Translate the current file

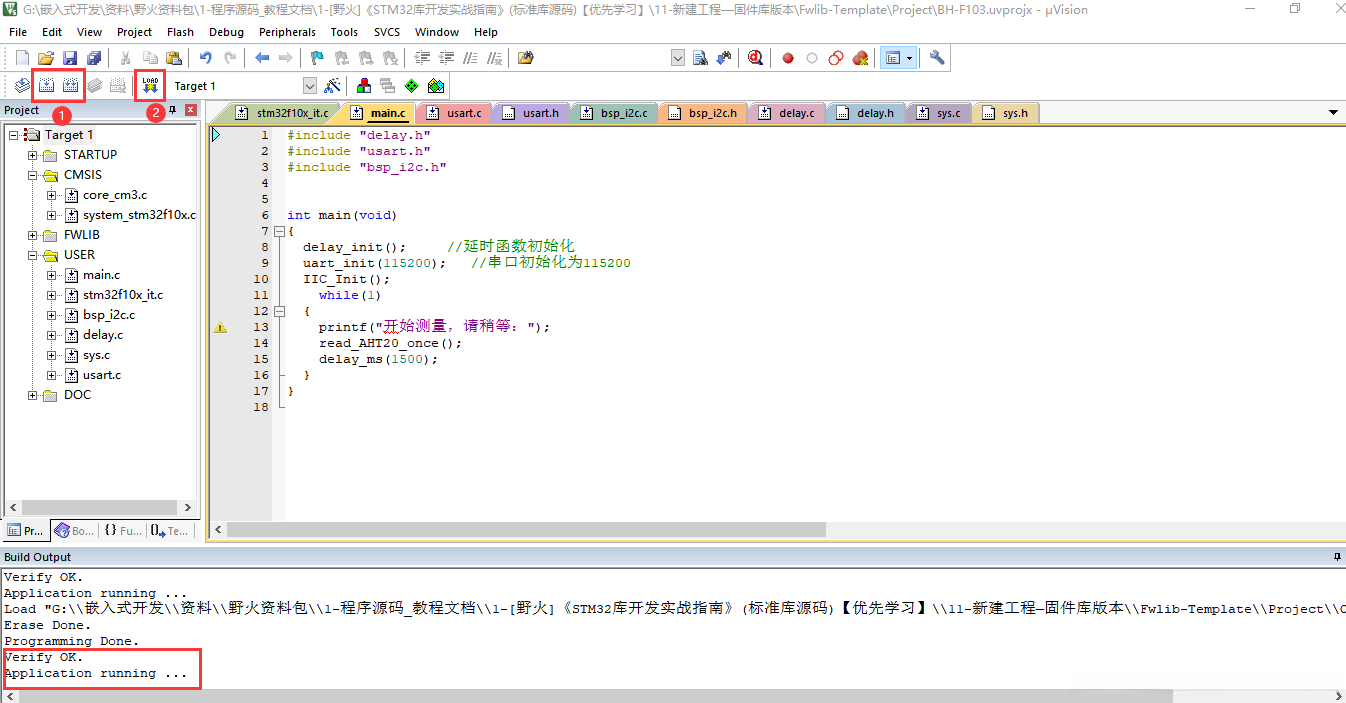click(x=22, y=86)
